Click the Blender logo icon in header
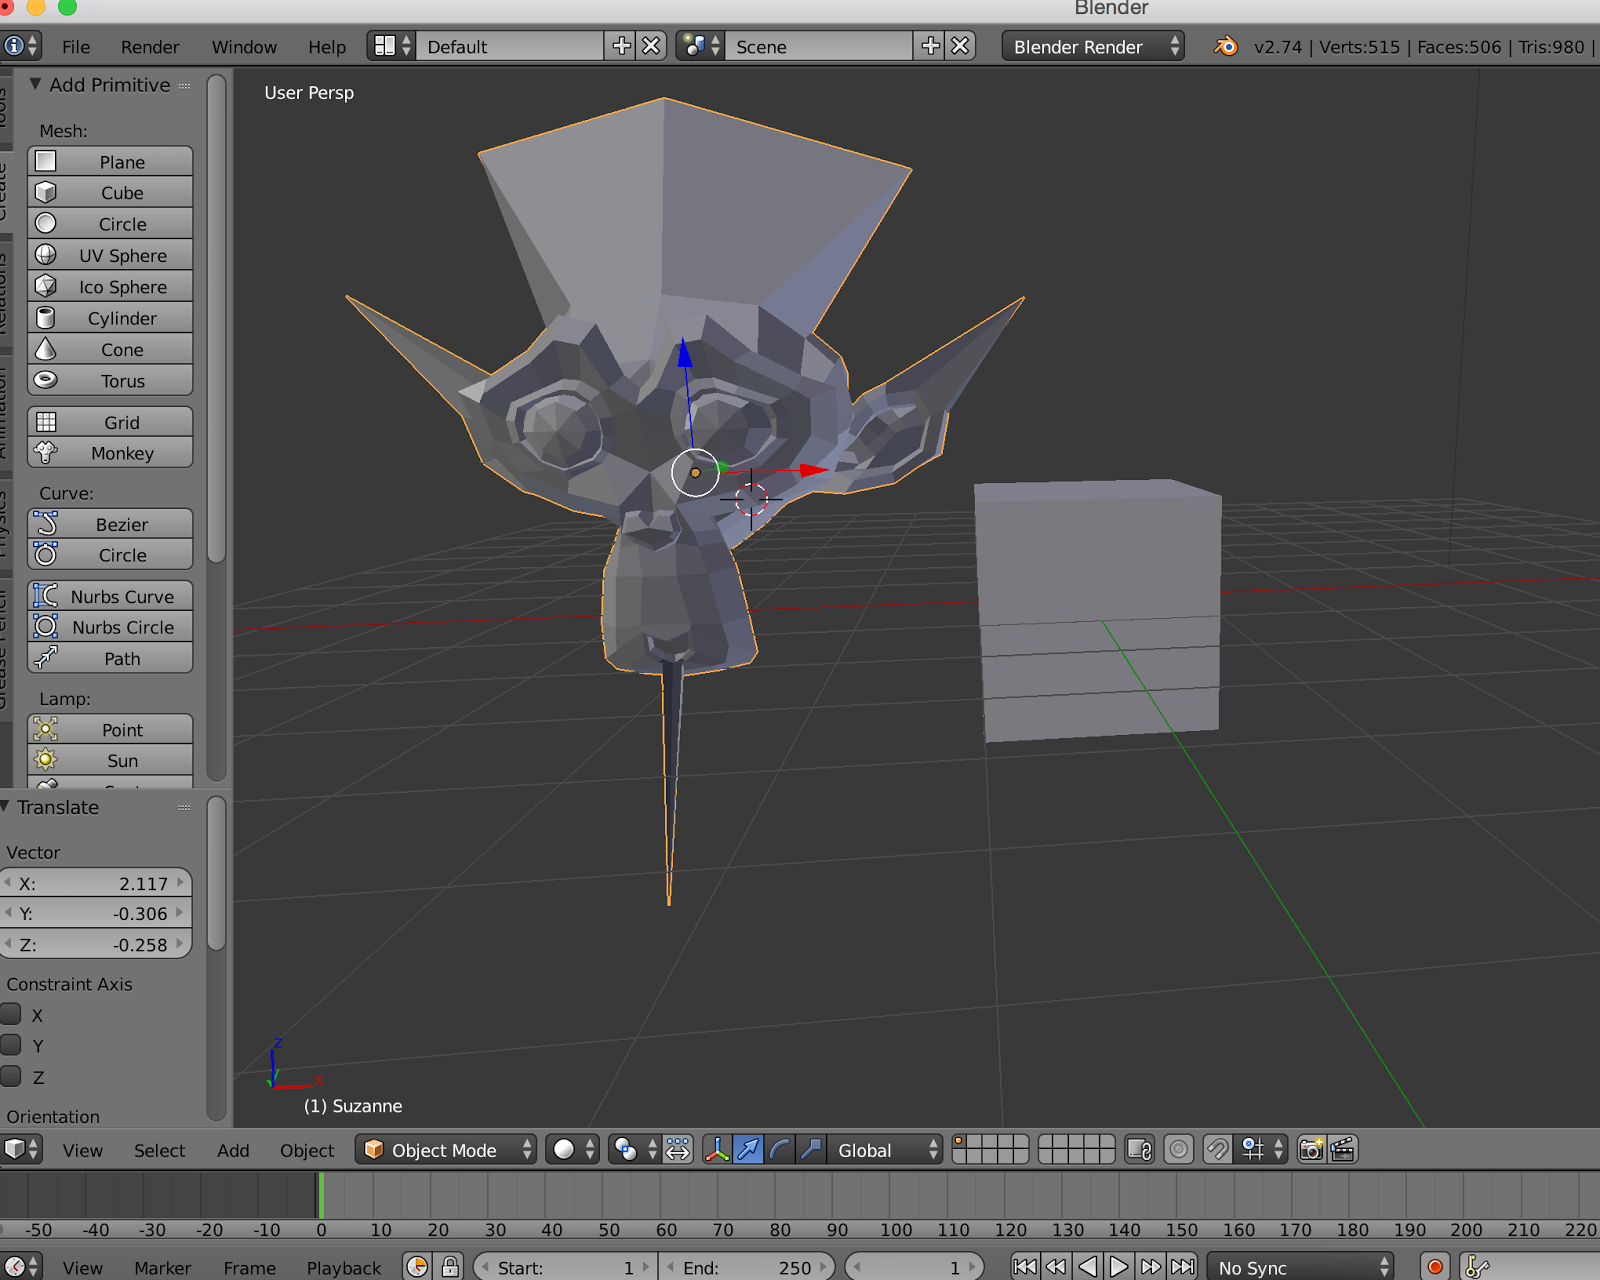1600x1280 pixels. 1225,46
